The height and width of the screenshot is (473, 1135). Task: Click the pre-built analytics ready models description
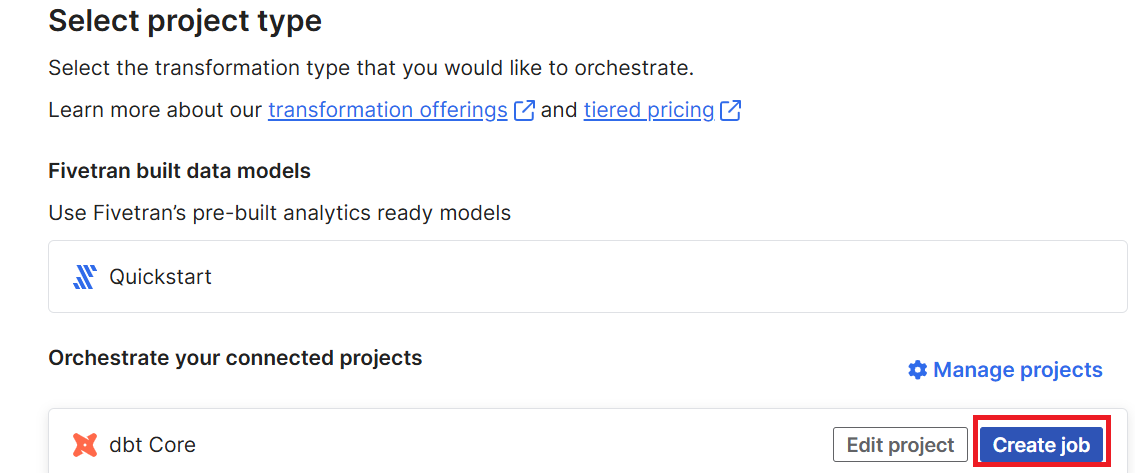279,213
